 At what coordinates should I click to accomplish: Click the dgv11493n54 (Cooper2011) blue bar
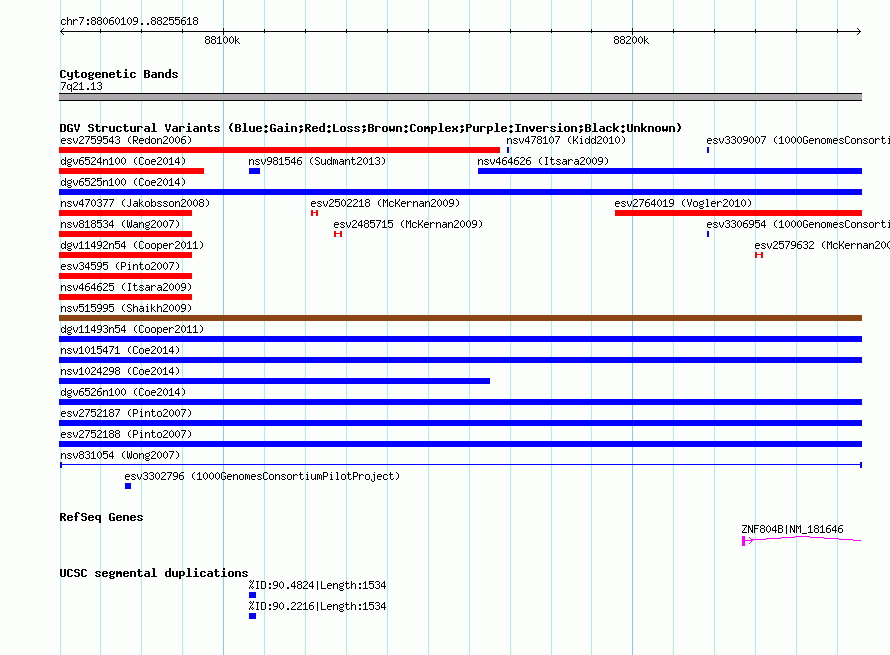click(x=460, y=339)
